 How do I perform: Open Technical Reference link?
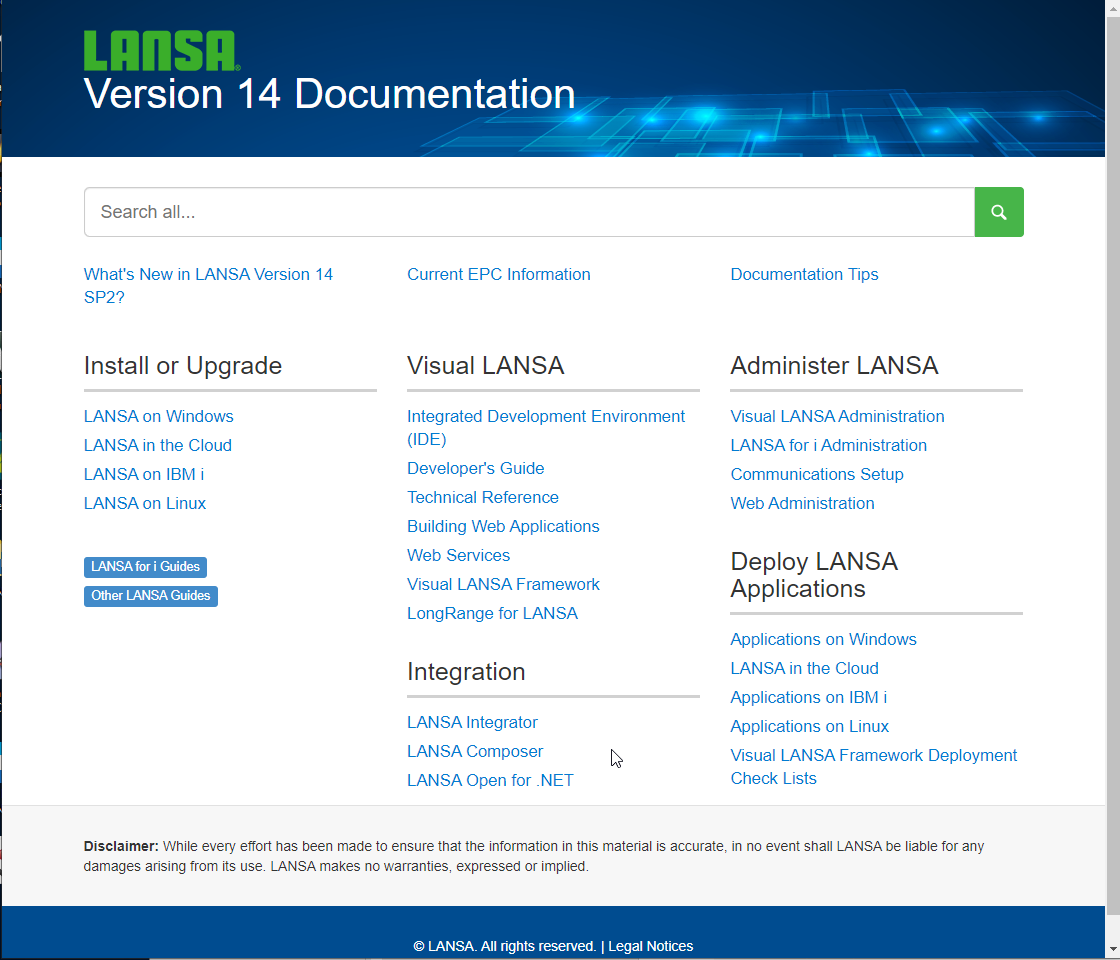click(x=483, y=497)
